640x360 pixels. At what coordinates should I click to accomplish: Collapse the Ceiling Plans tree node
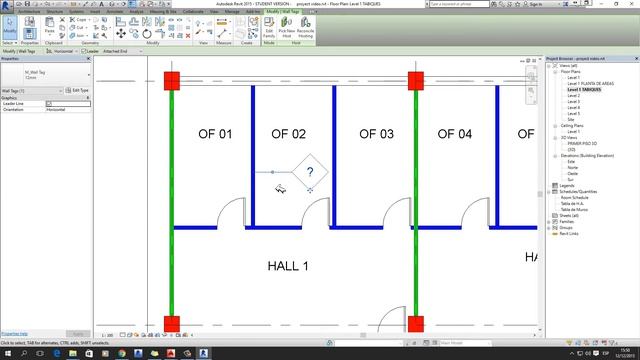pos(555,126)
